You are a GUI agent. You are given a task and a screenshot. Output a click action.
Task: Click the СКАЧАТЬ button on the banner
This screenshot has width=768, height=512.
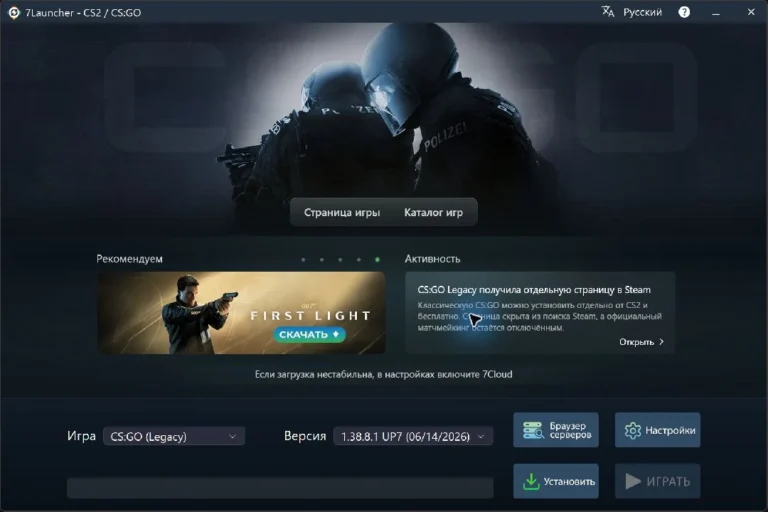coord(309,334)
